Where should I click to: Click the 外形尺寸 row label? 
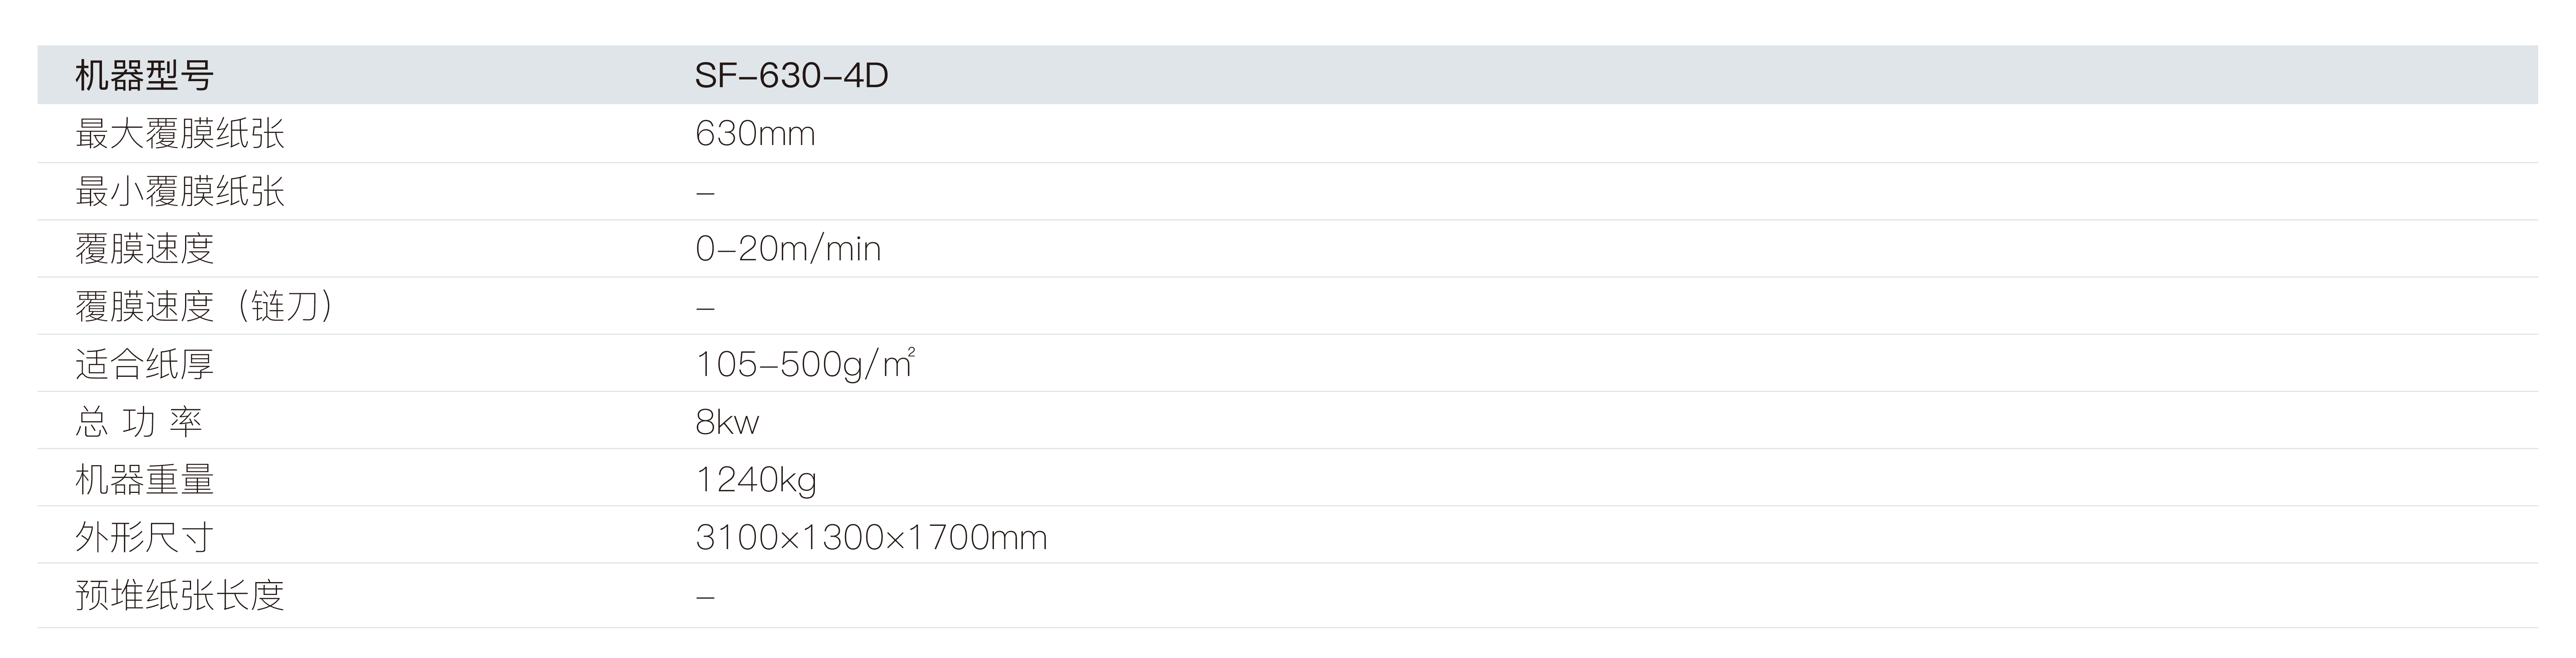pyautogui.click(x=145, y=538)
